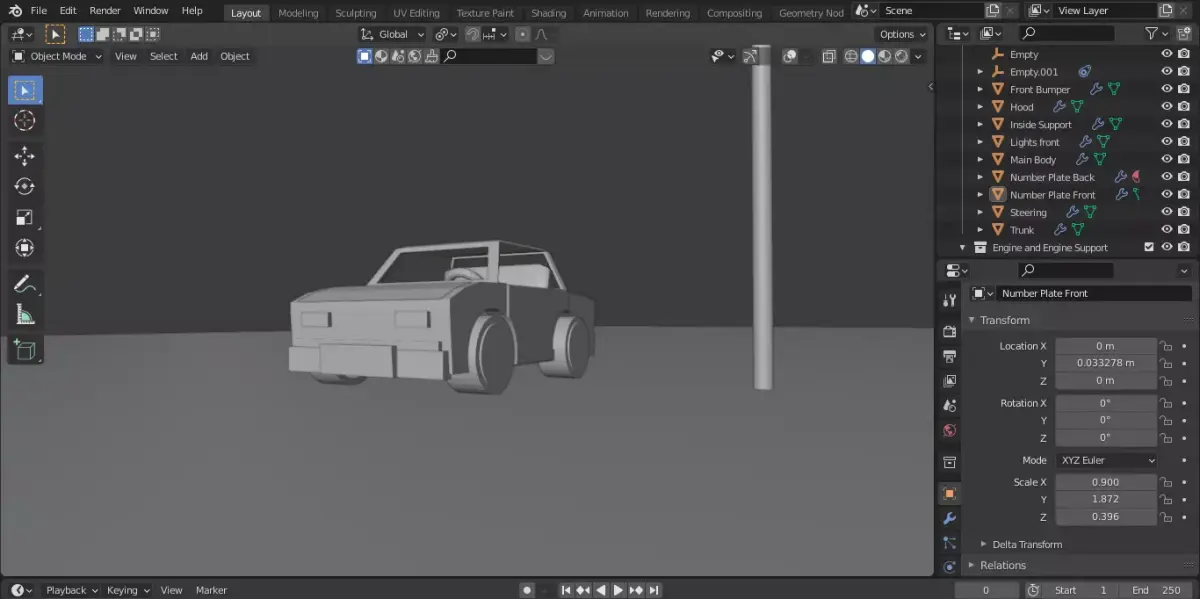The width and height of the screenshot is (1200, 599).
Task: Uncheck Engine and Engine Support collection
Action: [1149, 247]
